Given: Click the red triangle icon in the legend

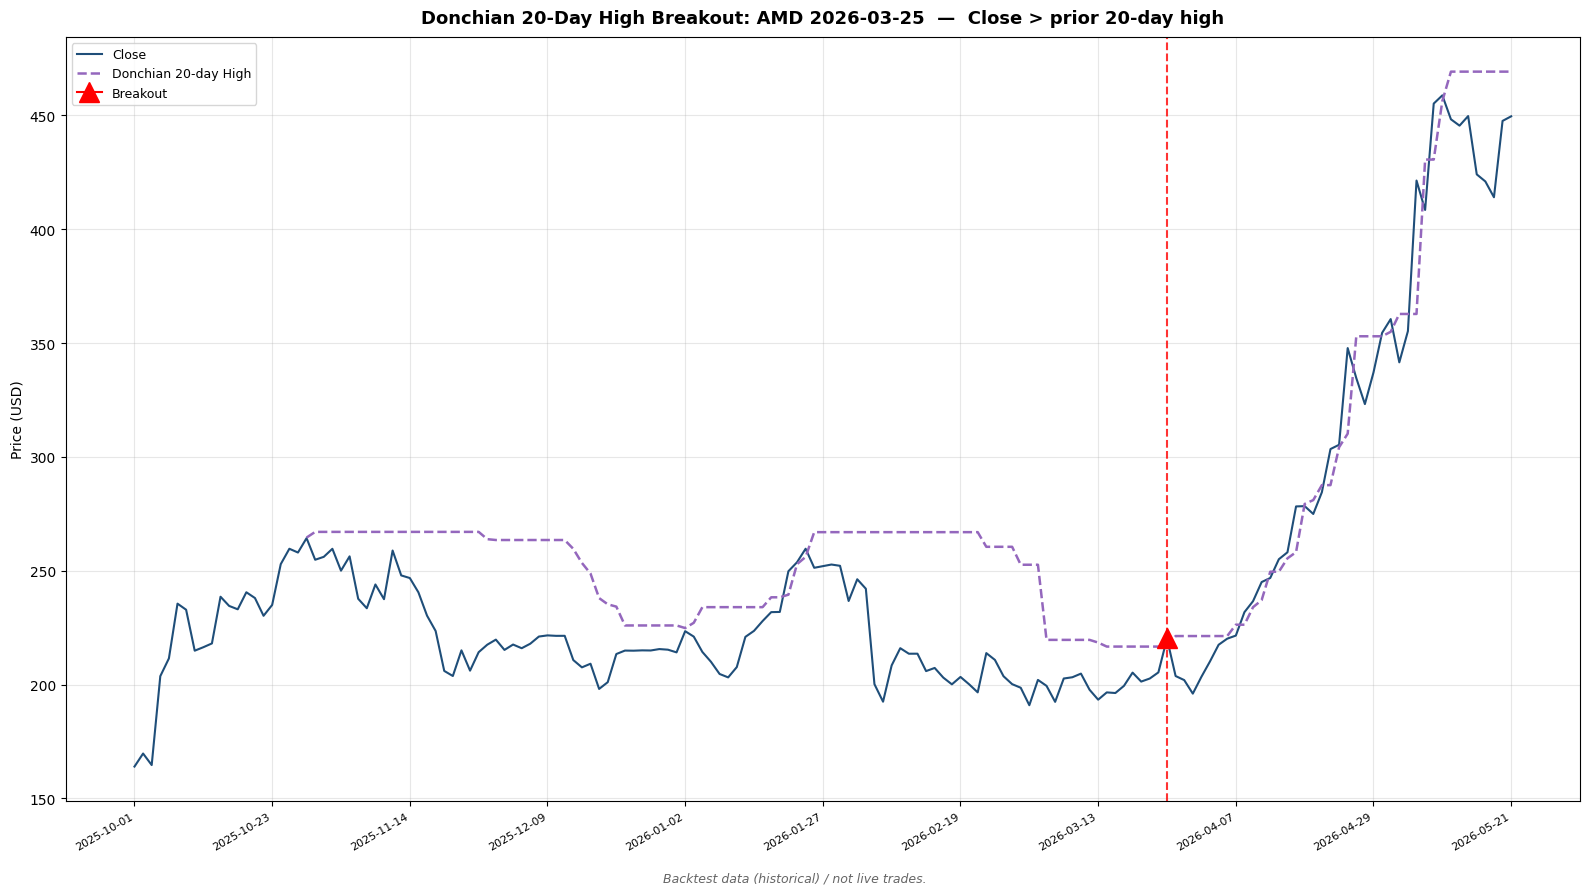Looking at the screenshot, I should pos(89,93).
